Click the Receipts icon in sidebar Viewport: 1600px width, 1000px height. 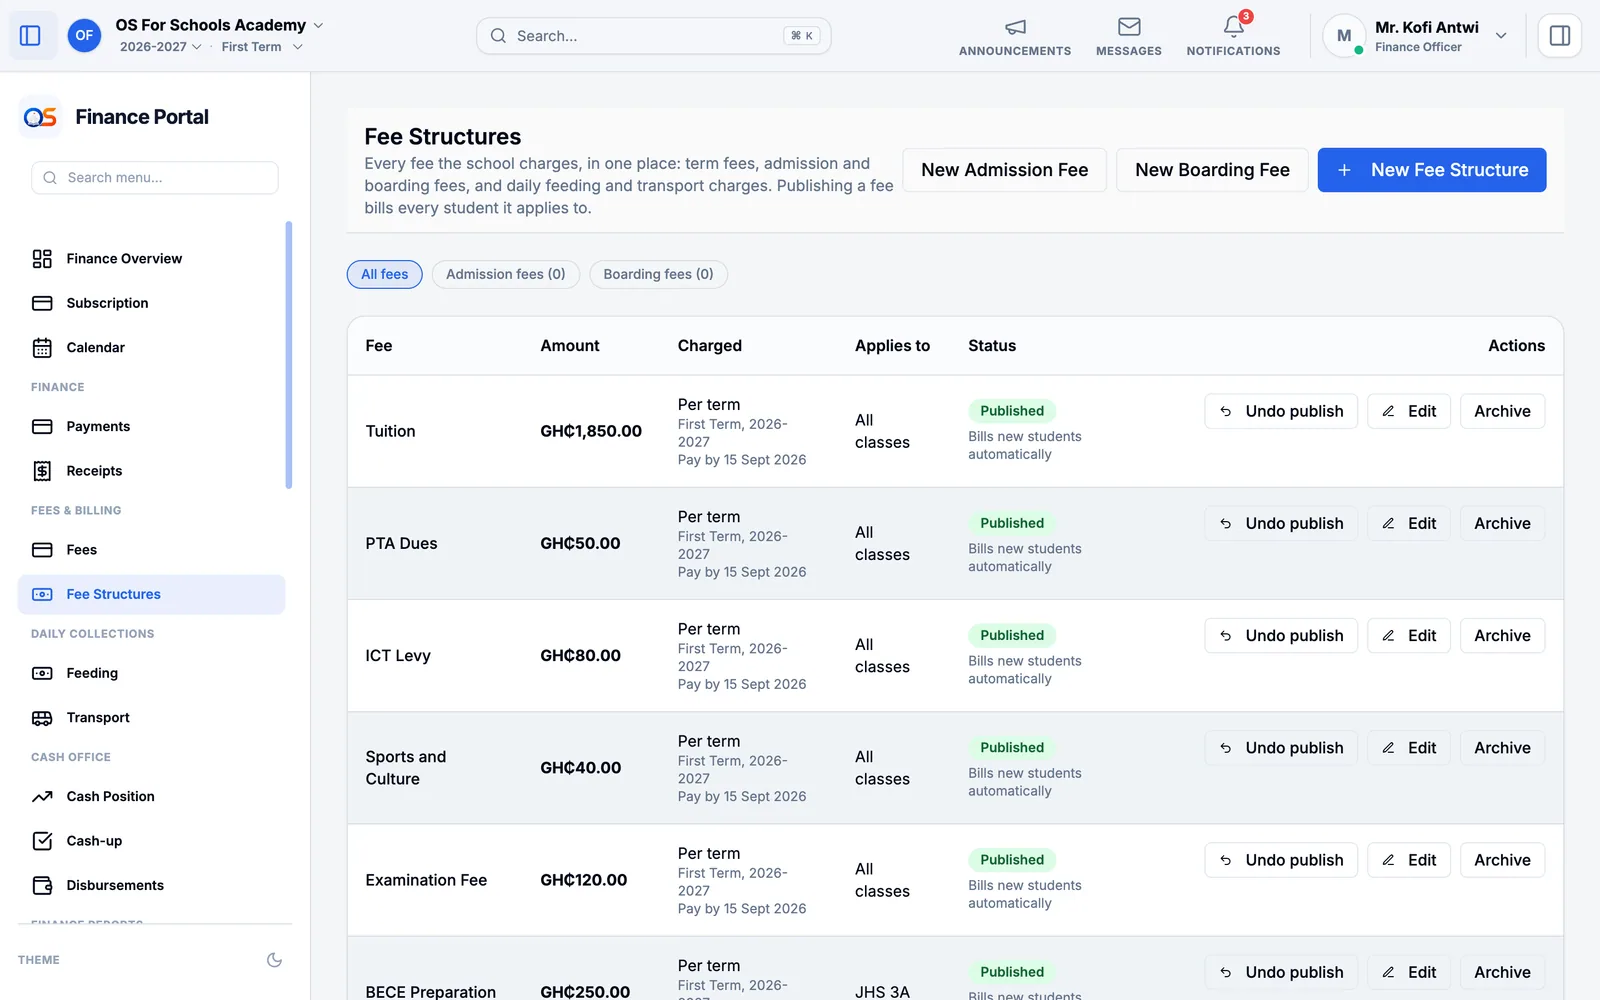(42, 471)
